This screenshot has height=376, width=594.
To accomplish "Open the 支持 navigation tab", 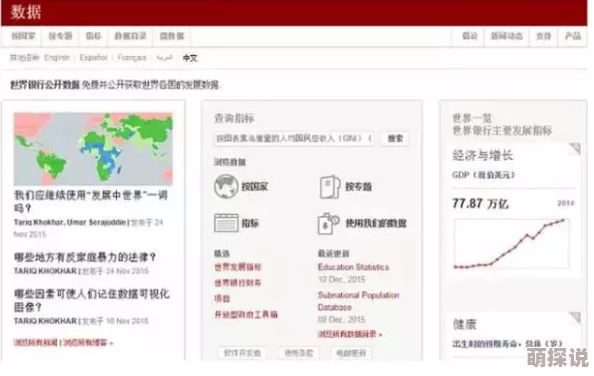I will pyautogui.click(x=543, y=36).
